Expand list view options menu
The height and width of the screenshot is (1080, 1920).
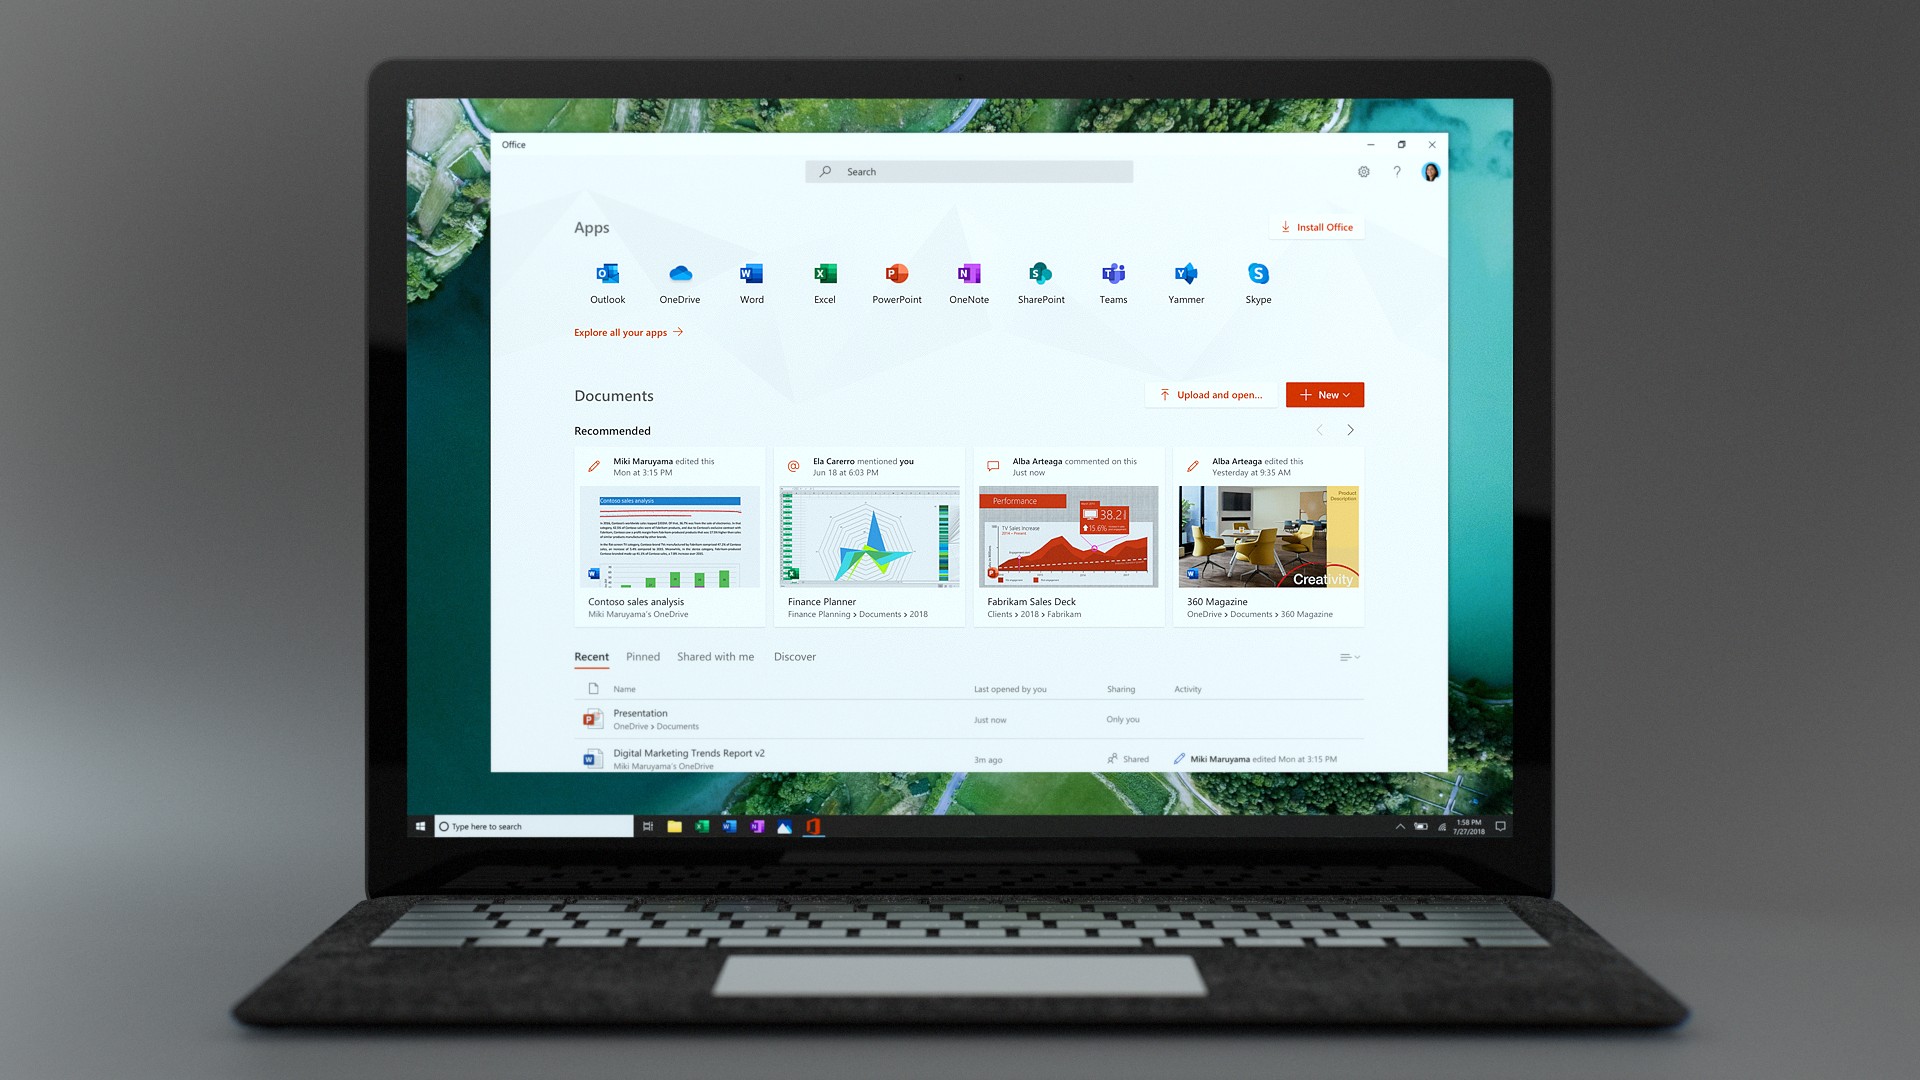coord(1348,655)
